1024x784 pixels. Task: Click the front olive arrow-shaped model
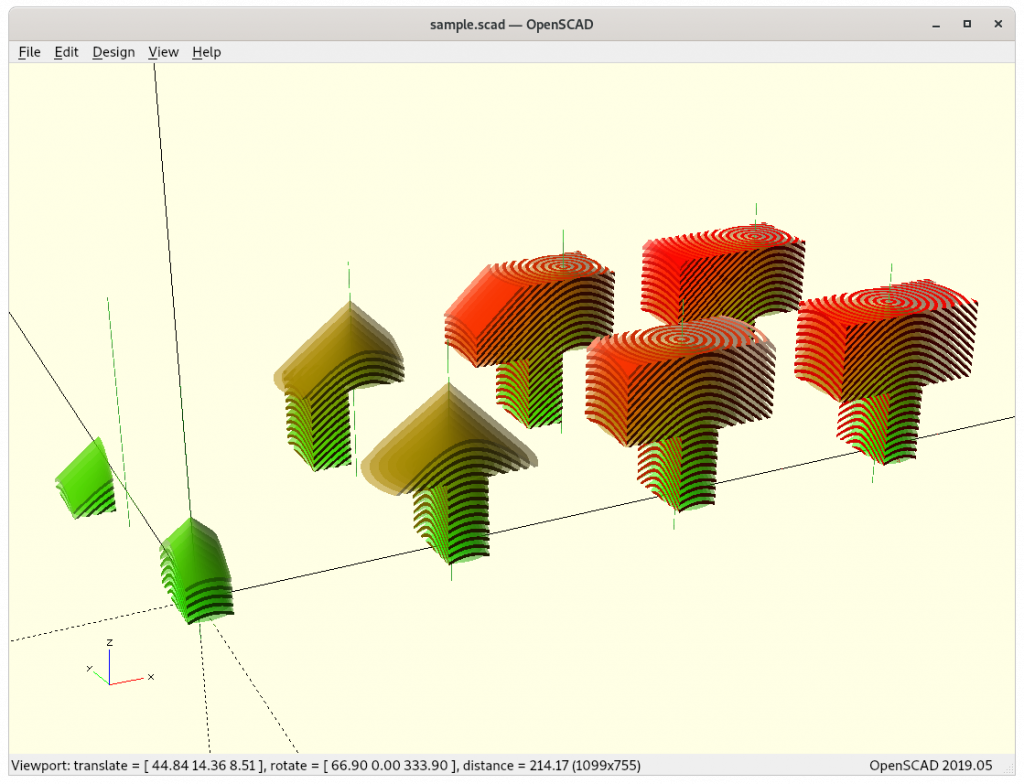tap(449, 473)
